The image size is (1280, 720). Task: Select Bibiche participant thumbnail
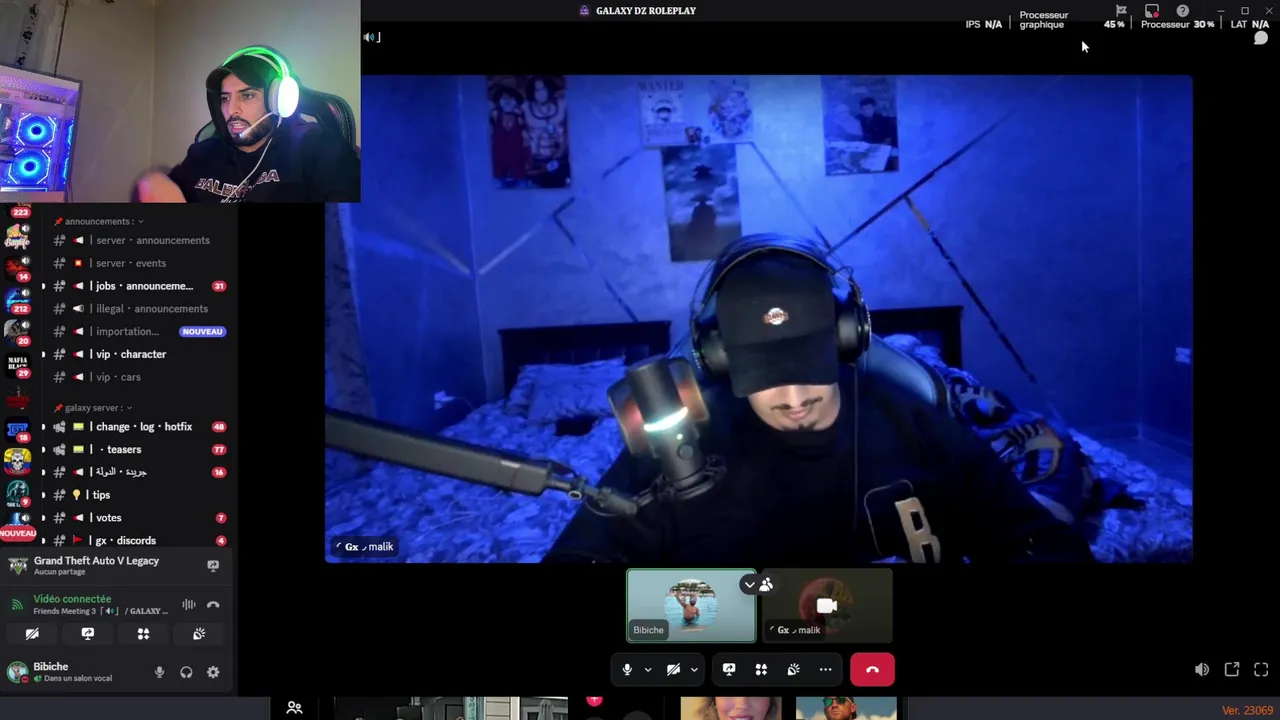point(691,605)
